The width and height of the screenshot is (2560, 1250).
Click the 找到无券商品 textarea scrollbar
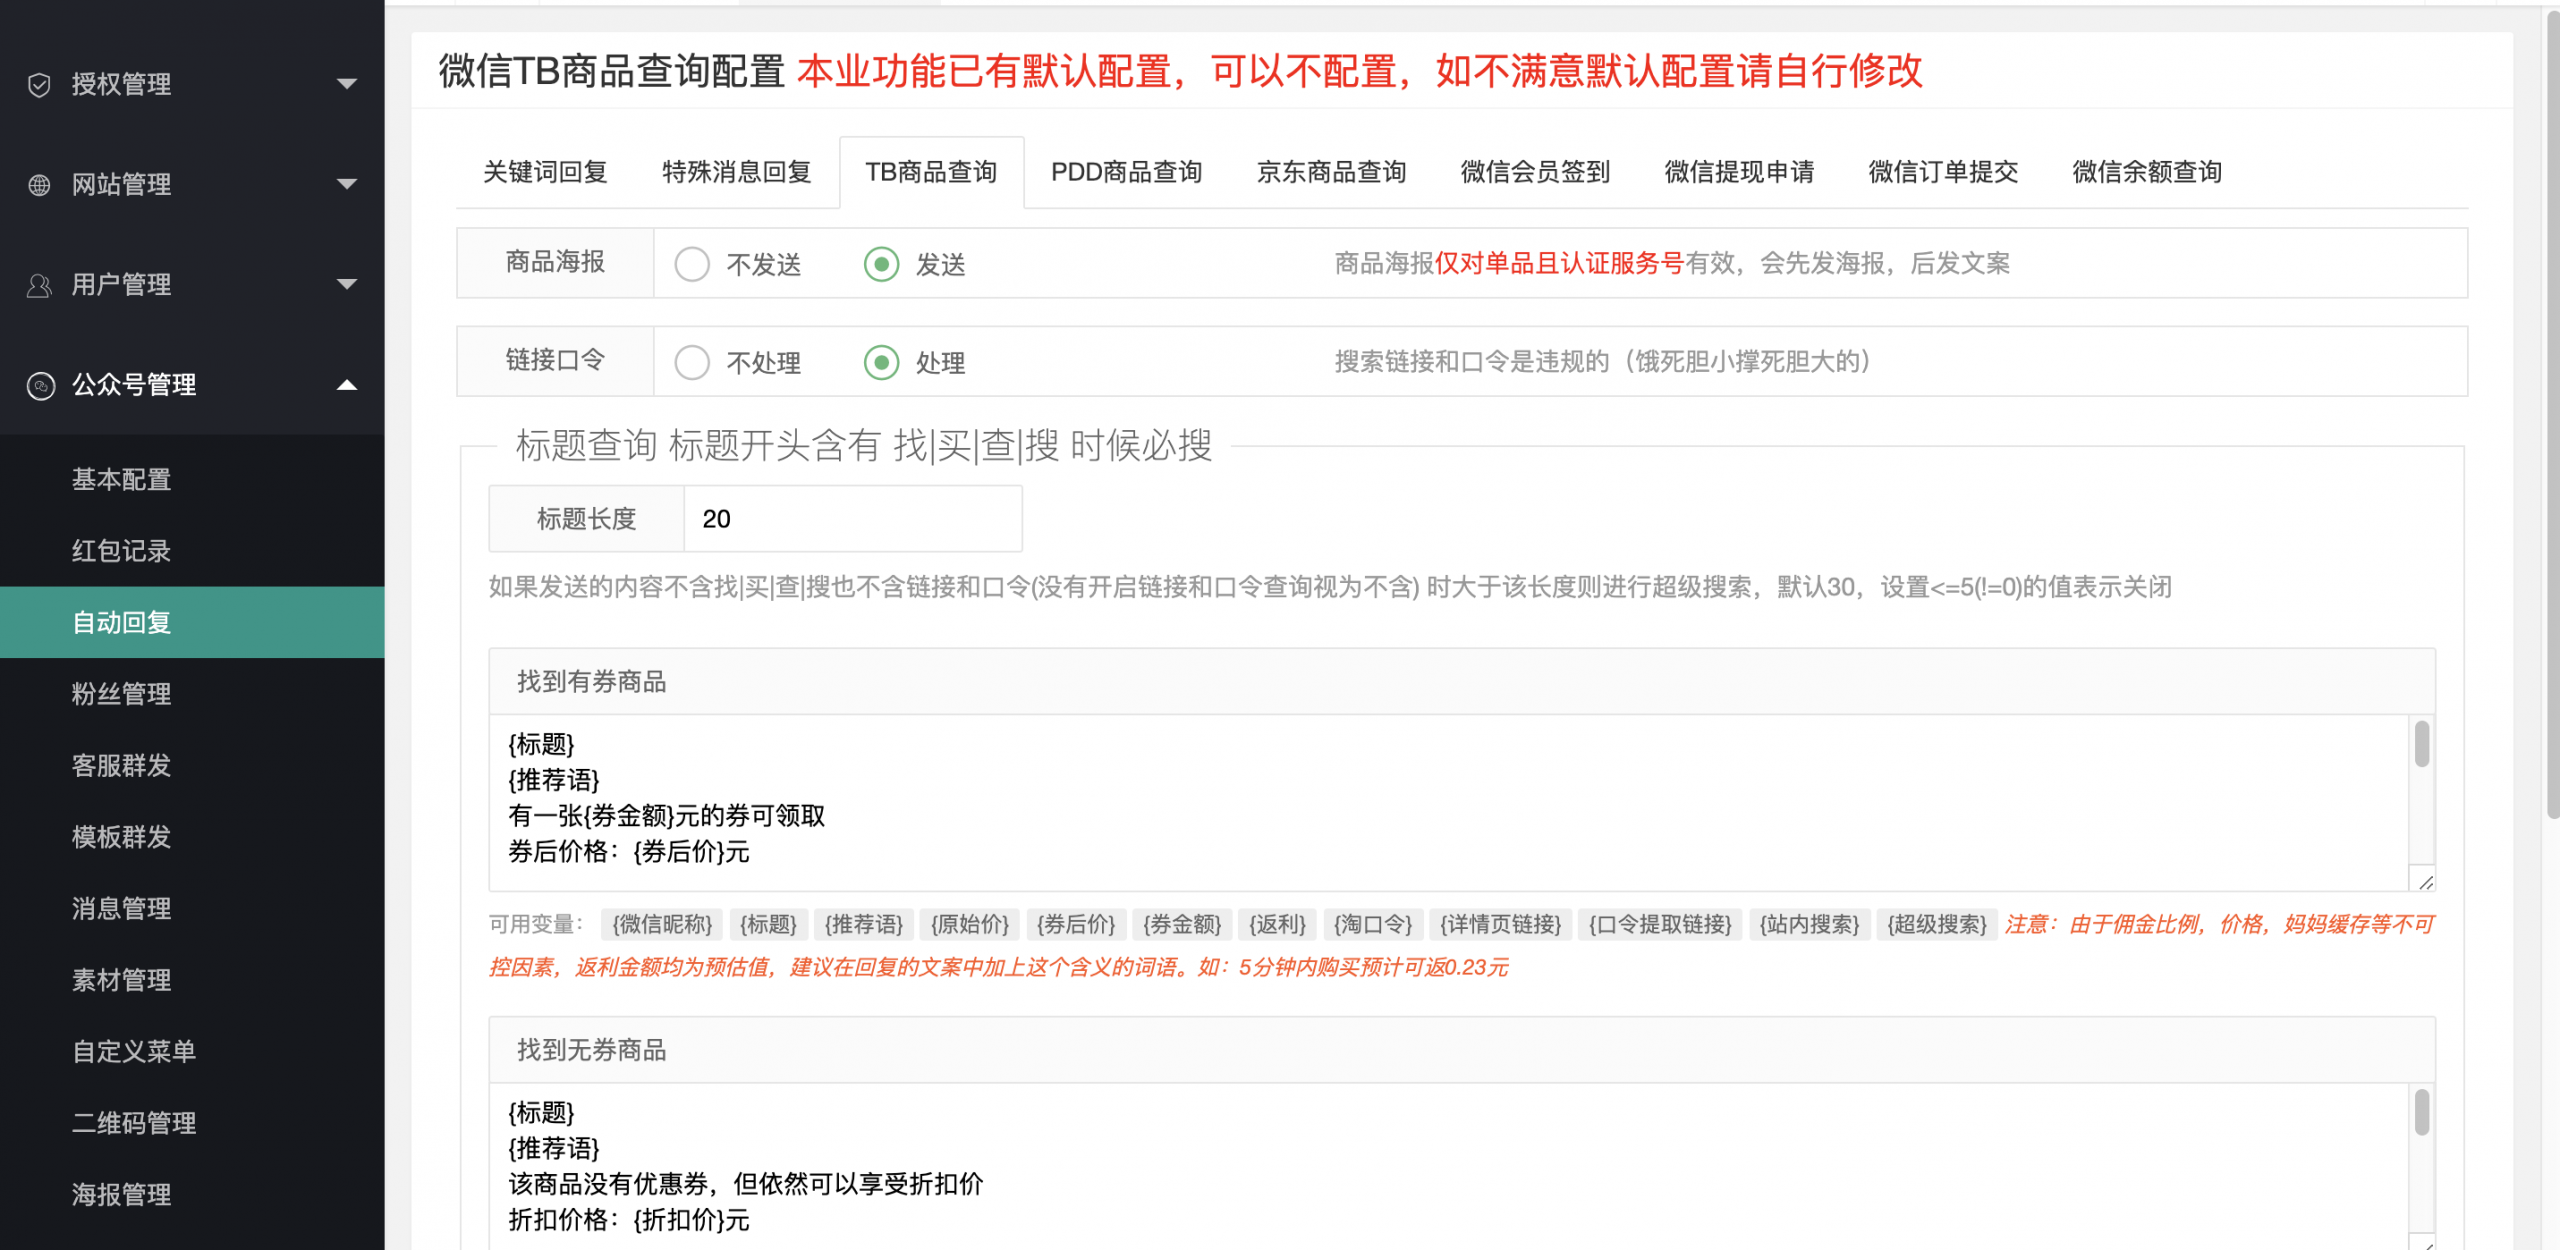coord(2422,1112)
